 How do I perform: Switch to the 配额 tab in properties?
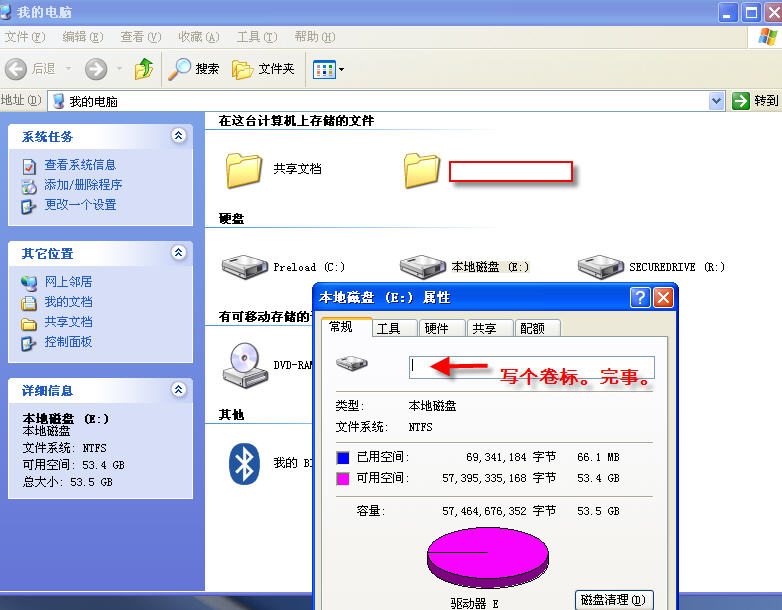click(538, 328)
